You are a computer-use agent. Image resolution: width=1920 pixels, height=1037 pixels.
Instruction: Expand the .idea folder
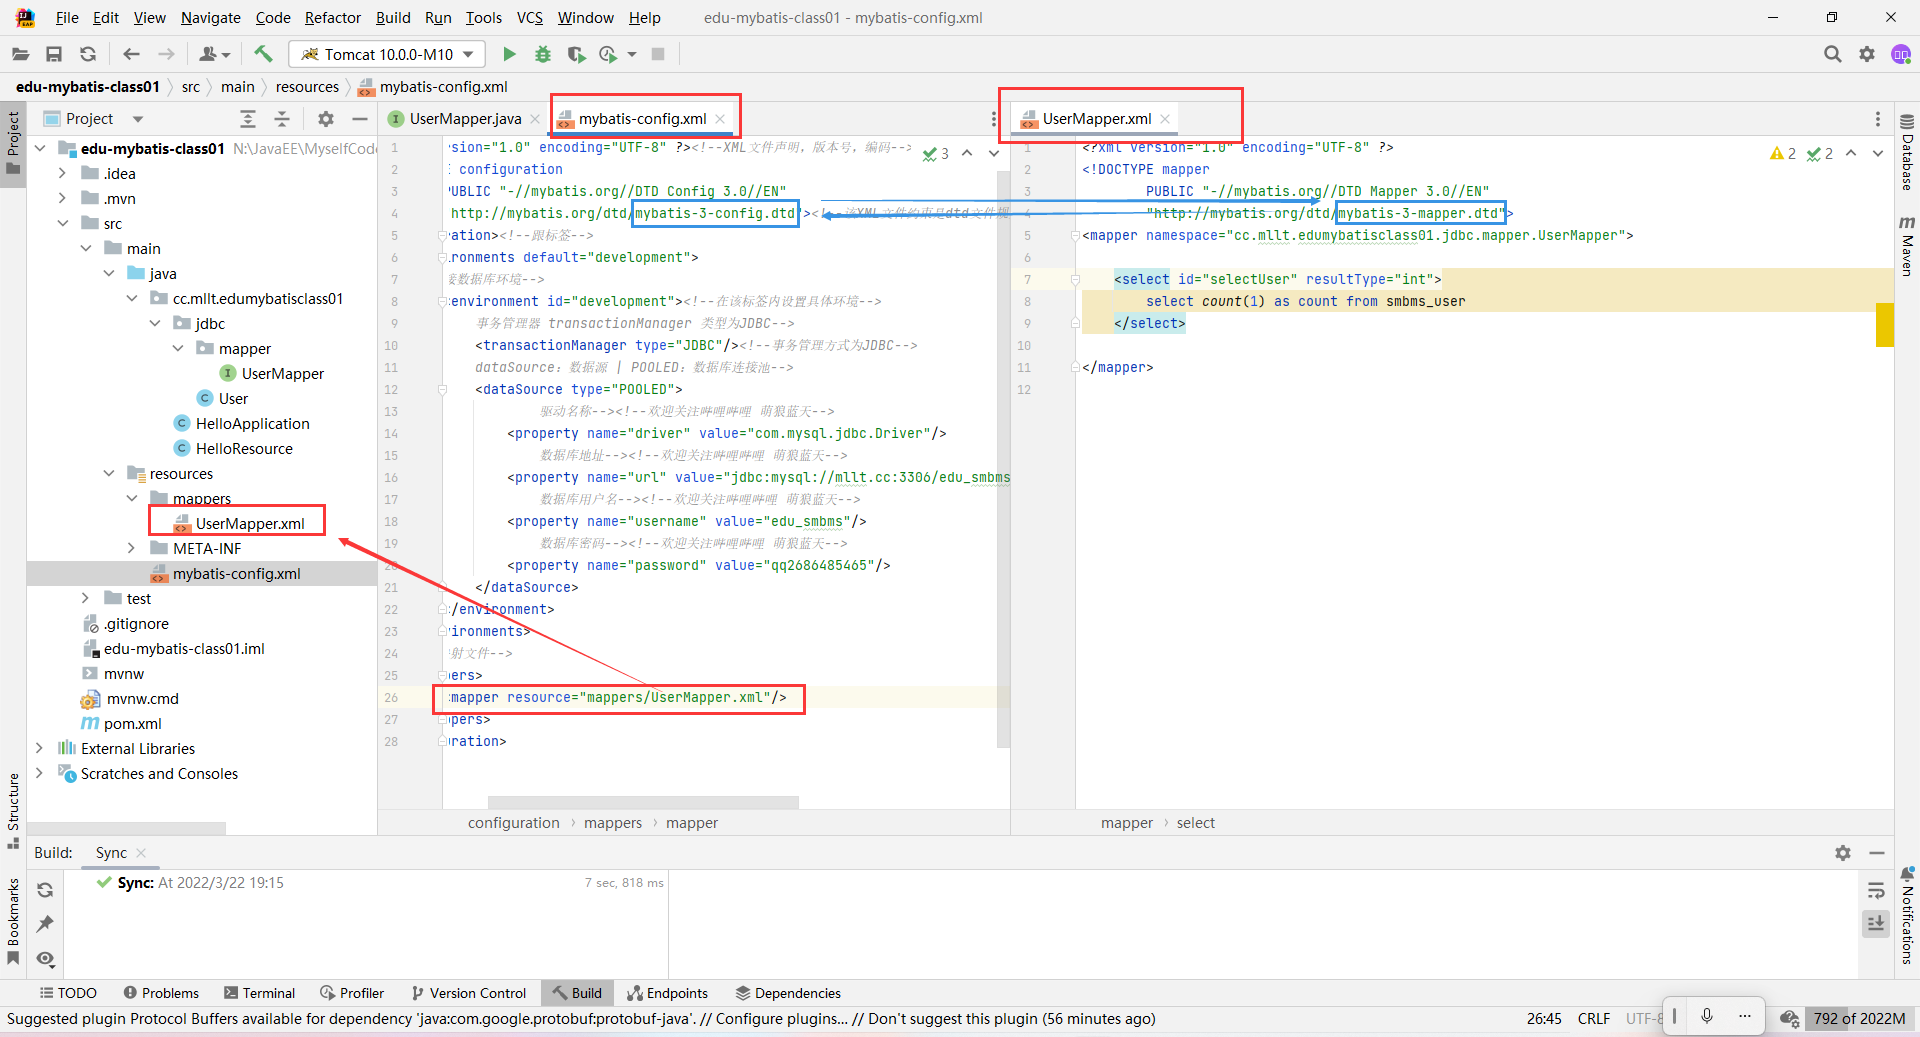62,173
